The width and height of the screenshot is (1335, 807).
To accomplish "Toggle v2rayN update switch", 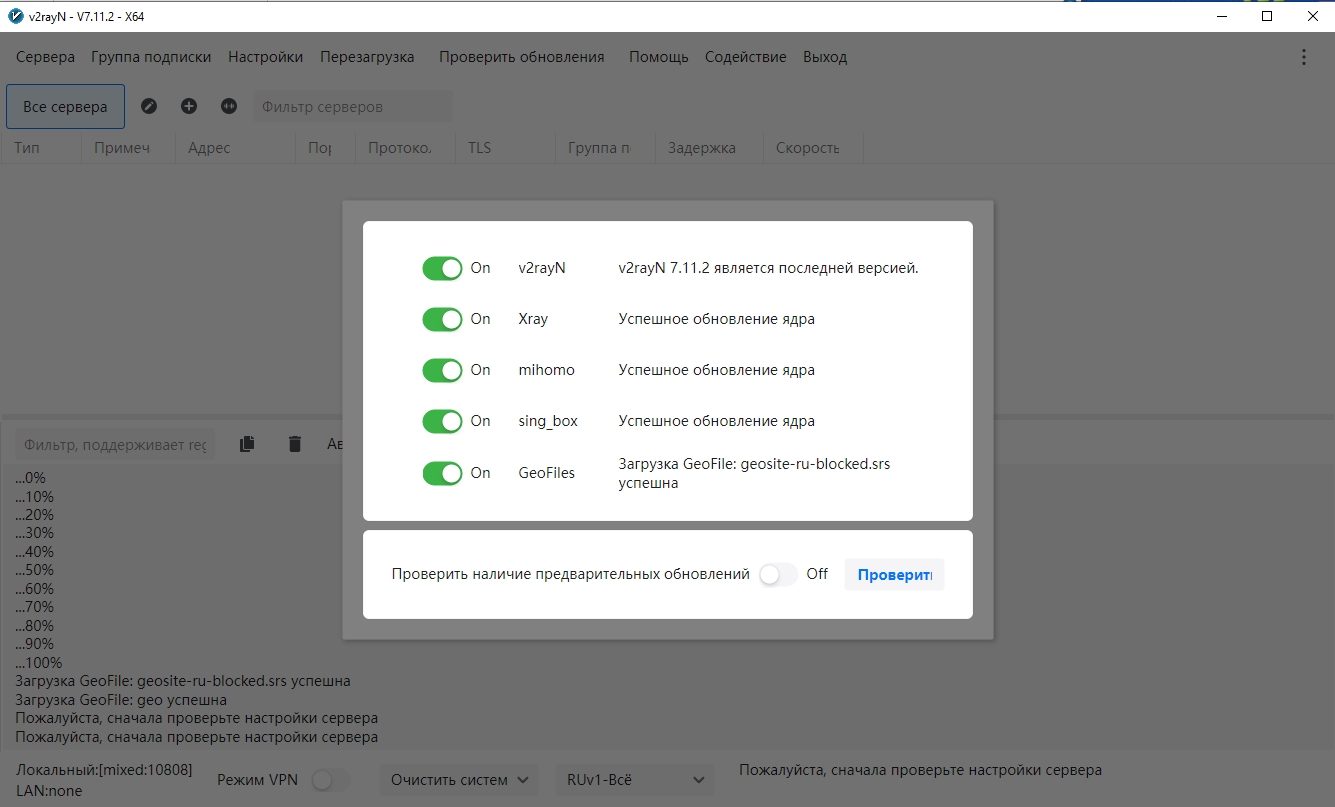I will (442, 268).
